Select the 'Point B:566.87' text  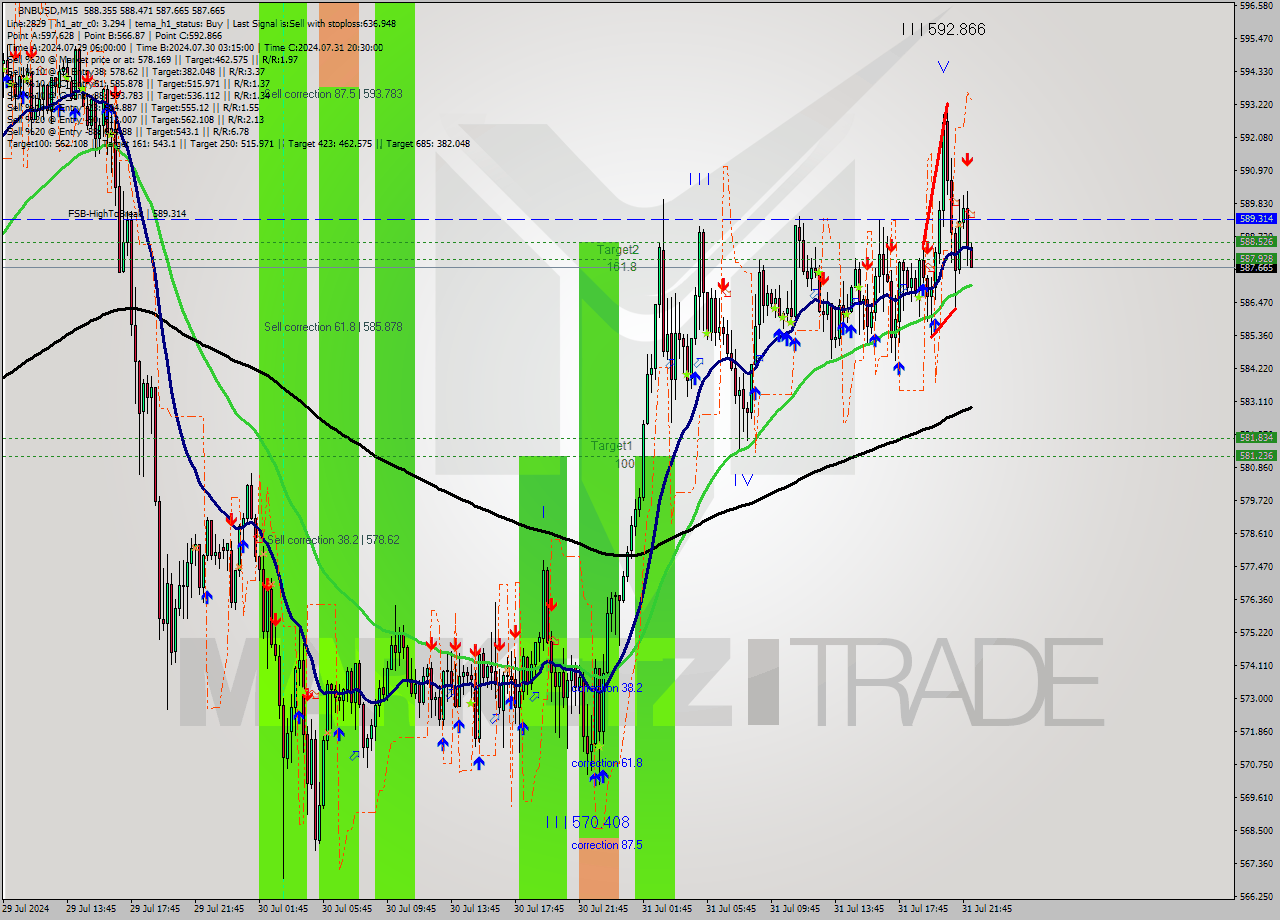114,35
